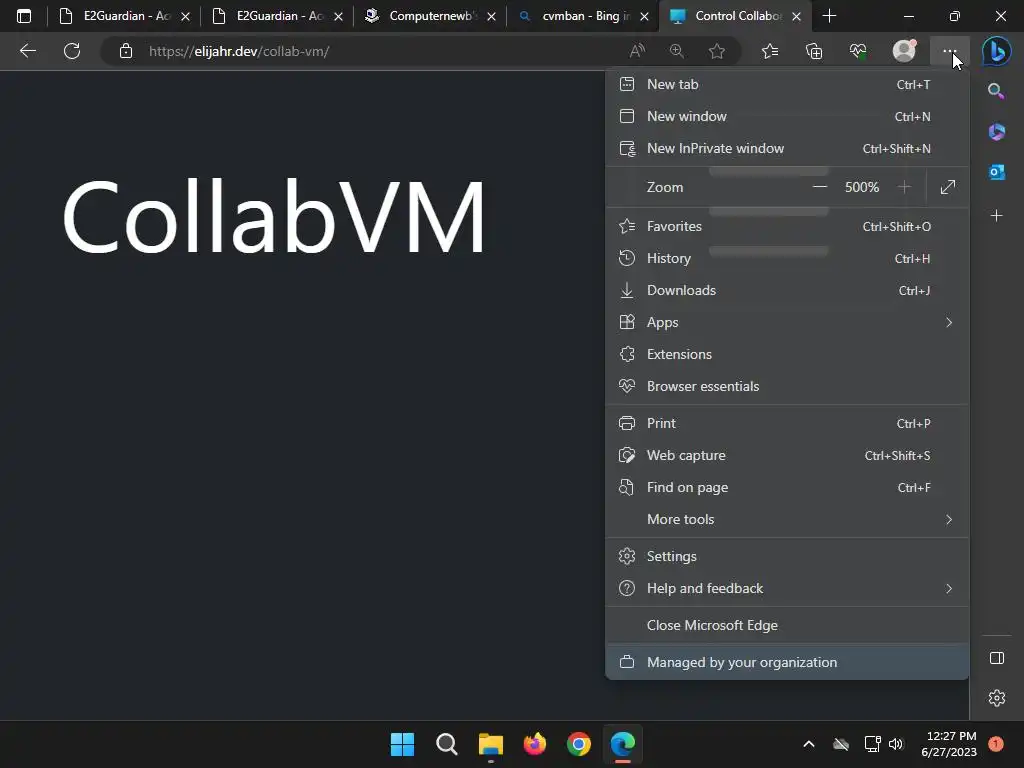Open sidebar settings gear icon
This screenshot has width=1024, height=768.
[x=997, y=698]
